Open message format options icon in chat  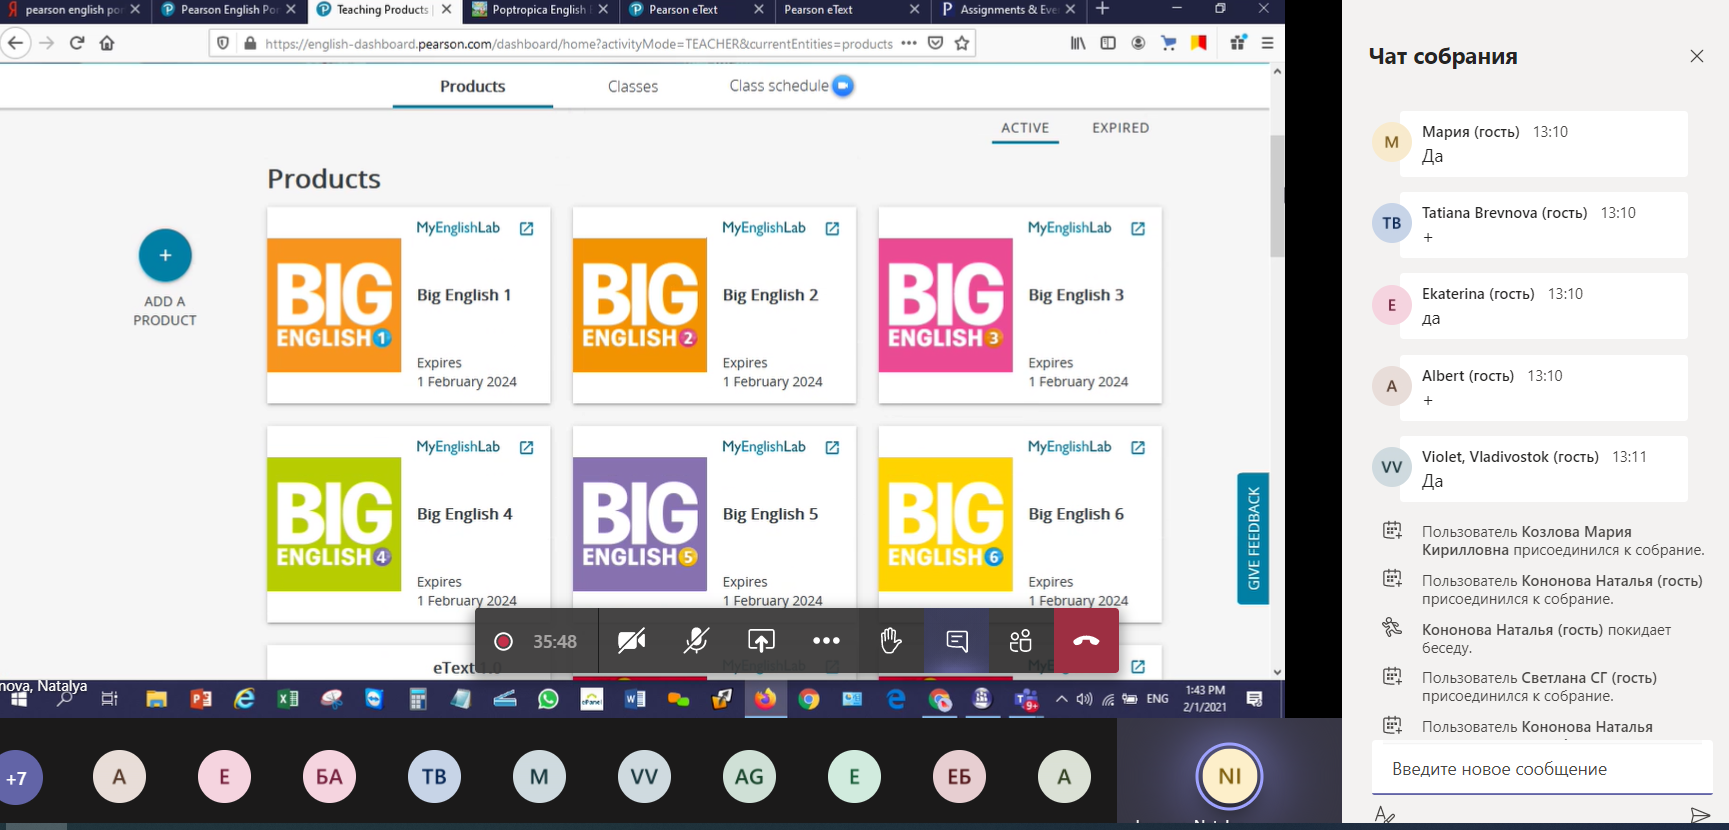[1385, 816]
